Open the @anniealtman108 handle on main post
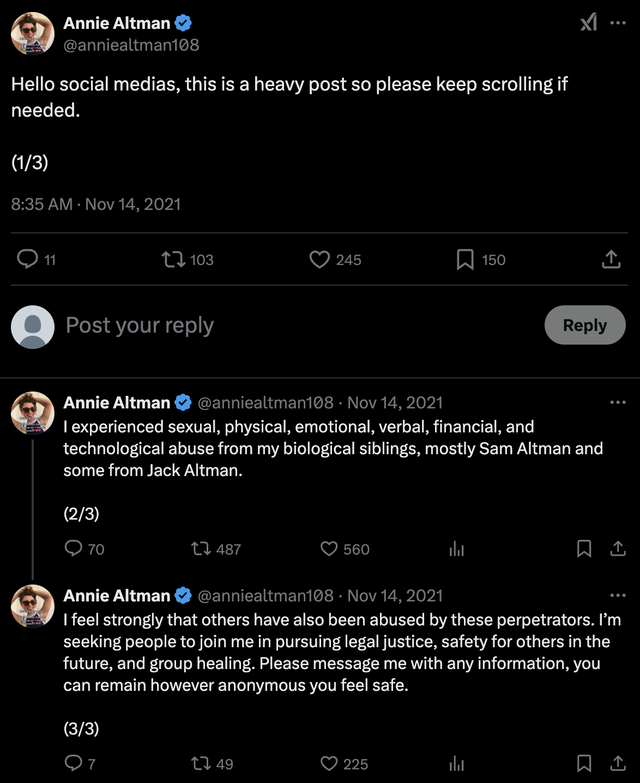 pyautogui.click(x=131, y=44)
